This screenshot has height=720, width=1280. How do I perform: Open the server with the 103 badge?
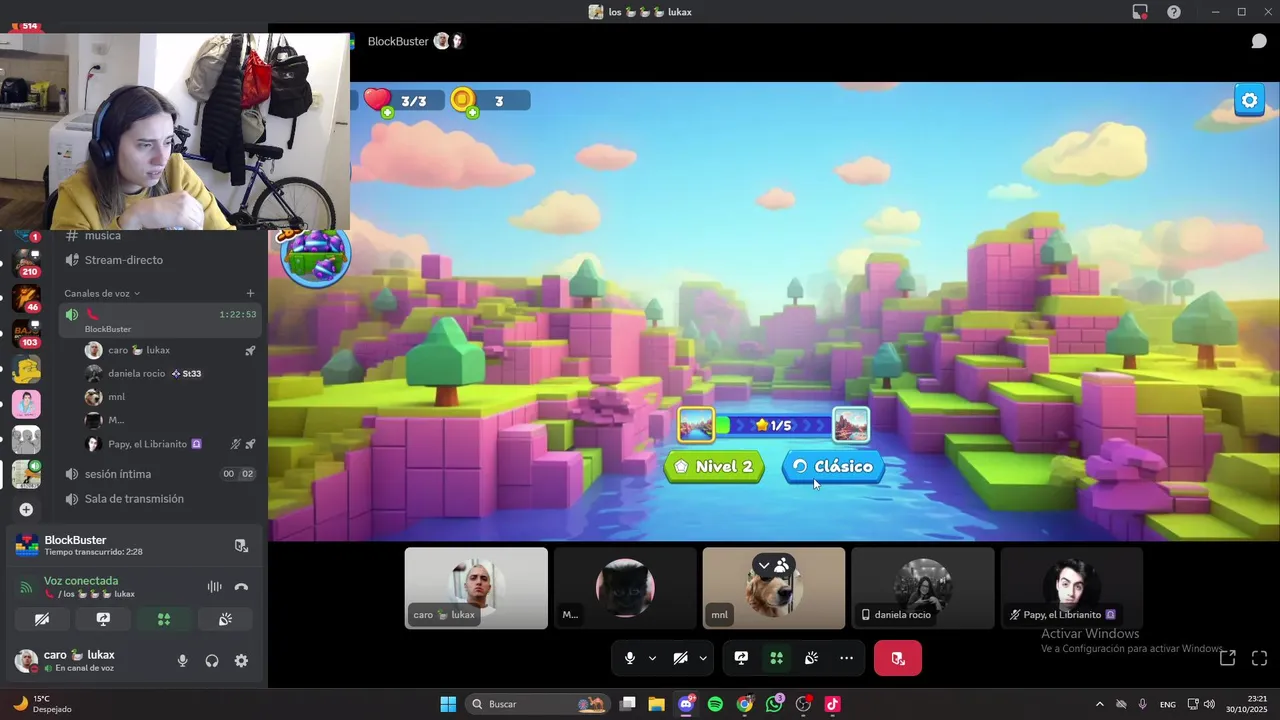click(26, 334)
